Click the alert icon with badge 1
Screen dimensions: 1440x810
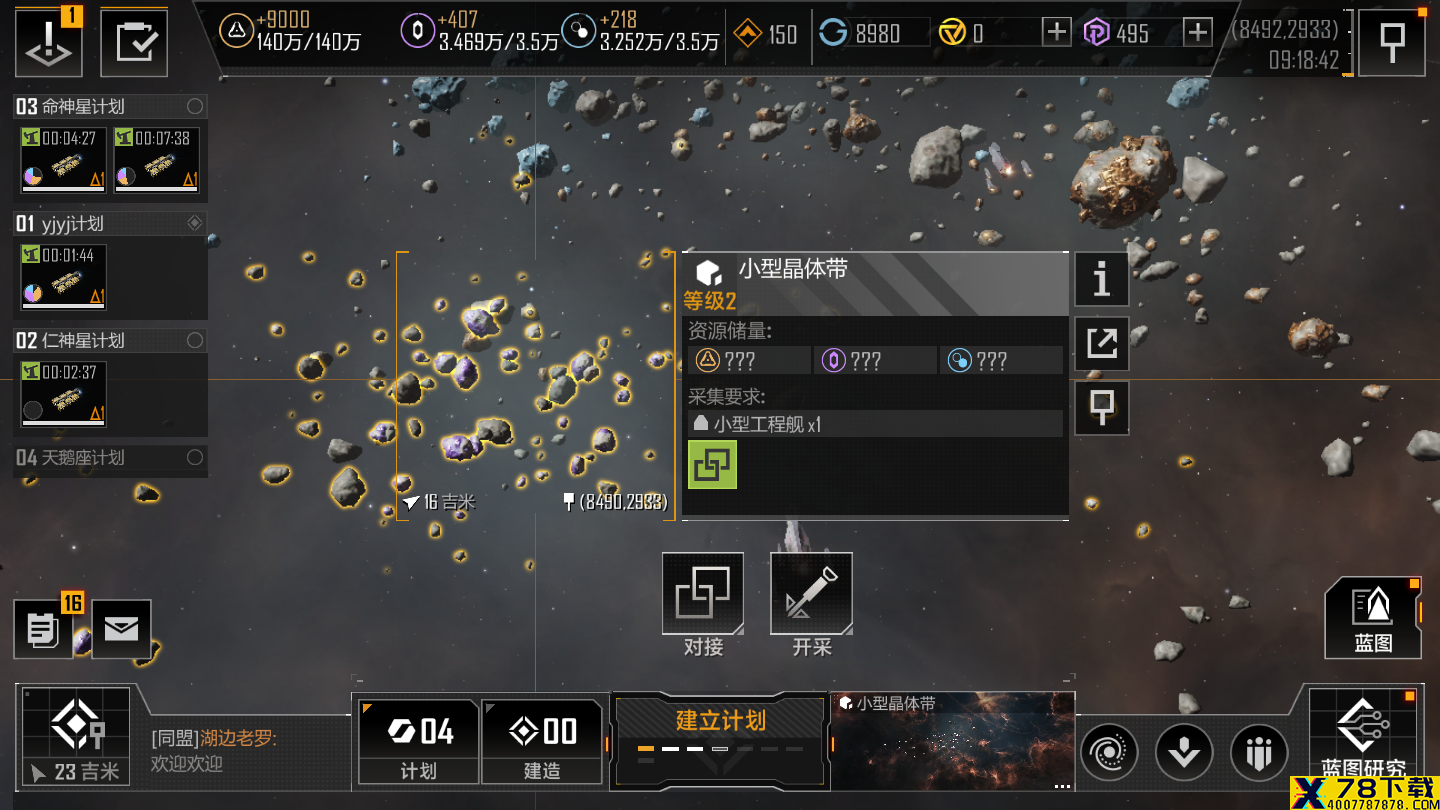pos(48,43)
